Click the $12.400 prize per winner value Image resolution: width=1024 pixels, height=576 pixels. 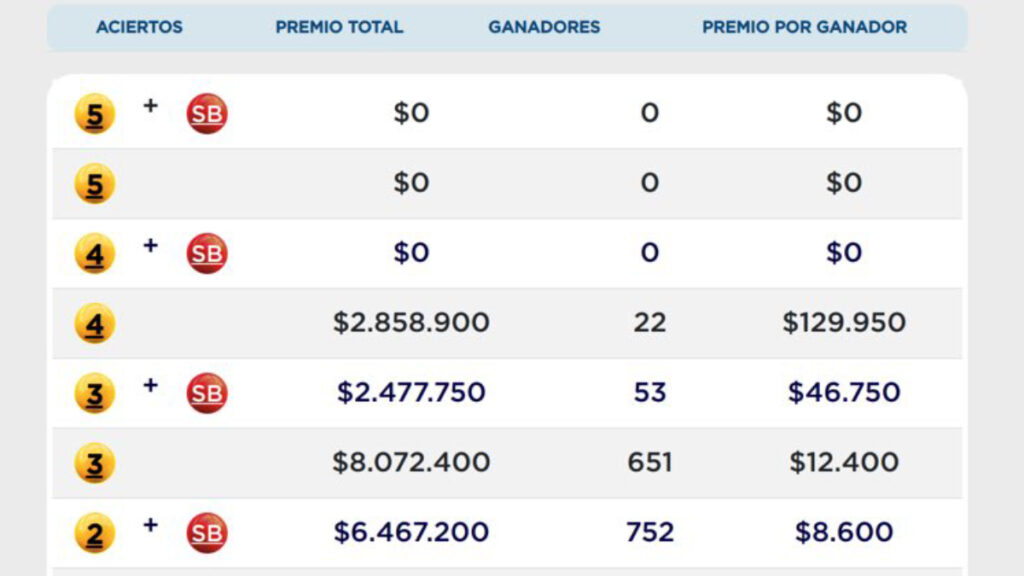point(844,462)
